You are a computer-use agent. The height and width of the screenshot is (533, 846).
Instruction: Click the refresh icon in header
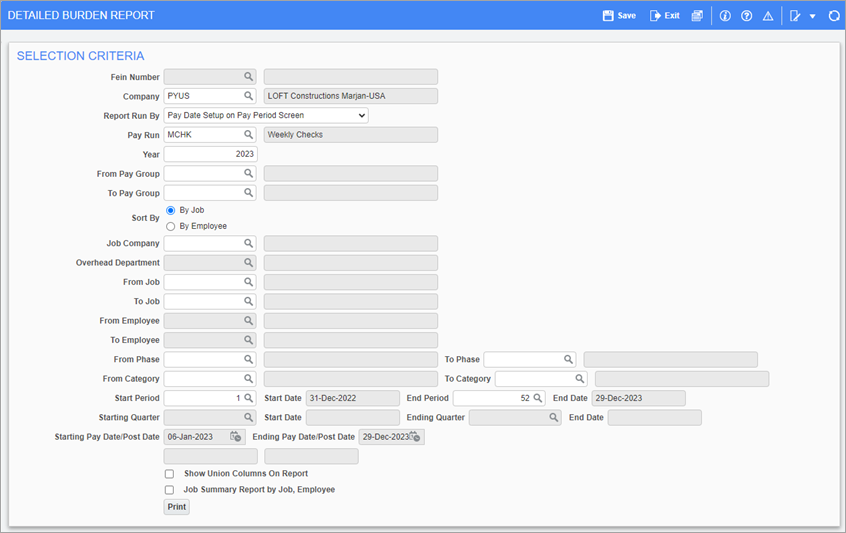click(834, 16)
